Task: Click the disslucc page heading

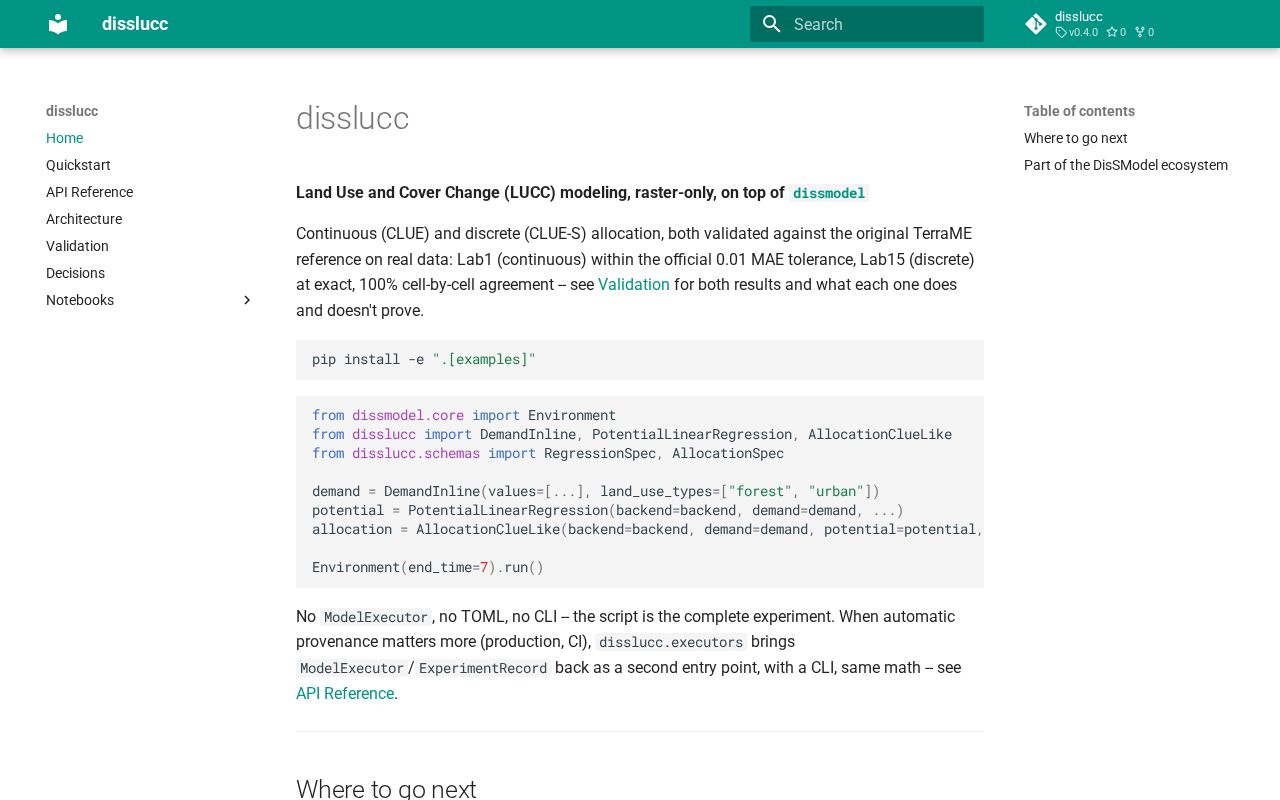Action: (352, 118)
